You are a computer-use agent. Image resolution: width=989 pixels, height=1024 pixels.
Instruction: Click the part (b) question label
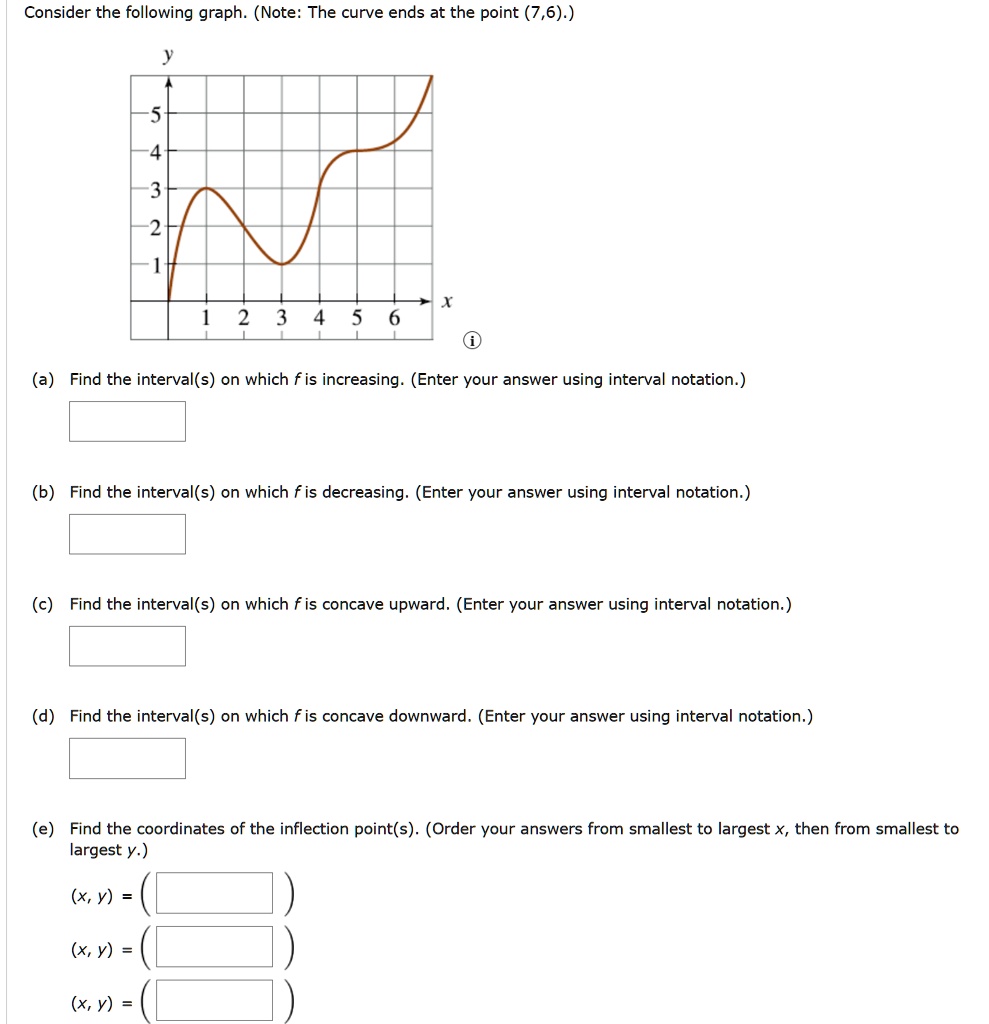43,492
